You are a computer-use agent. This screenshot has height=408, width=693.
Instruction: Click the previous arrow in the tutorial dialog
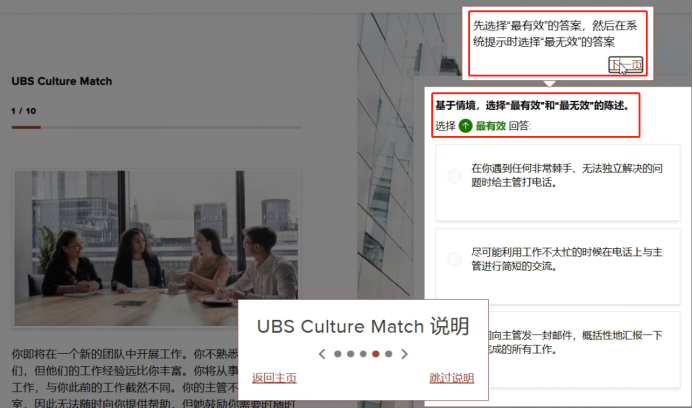point(322,354)
